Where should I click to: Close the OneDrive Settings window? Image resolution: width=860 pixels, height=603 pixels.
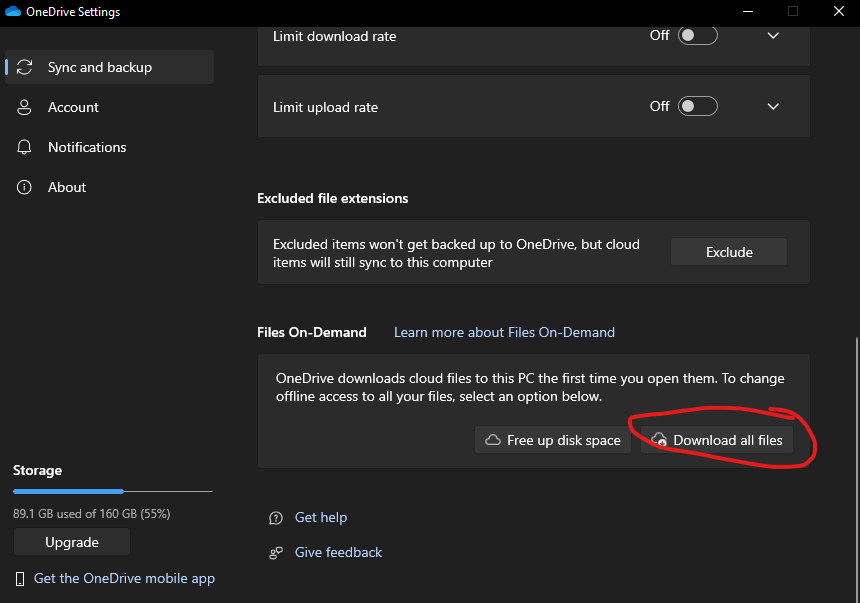[x=839, y=12]
